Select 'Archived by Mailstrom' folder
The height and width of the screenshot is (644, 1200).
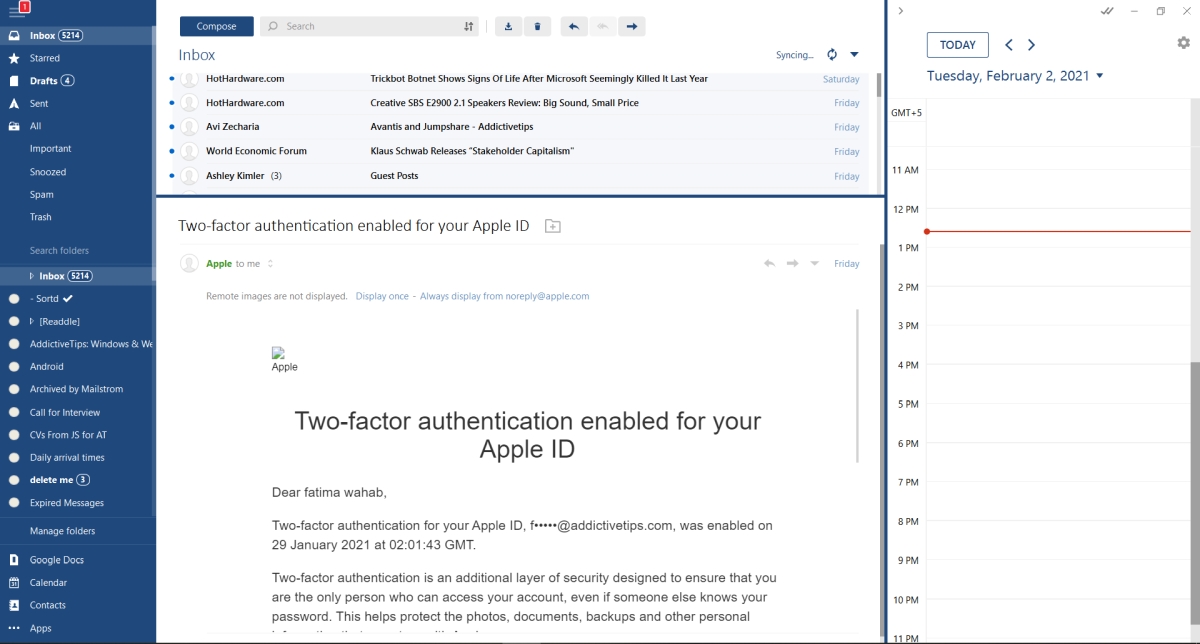click(76, 389)
